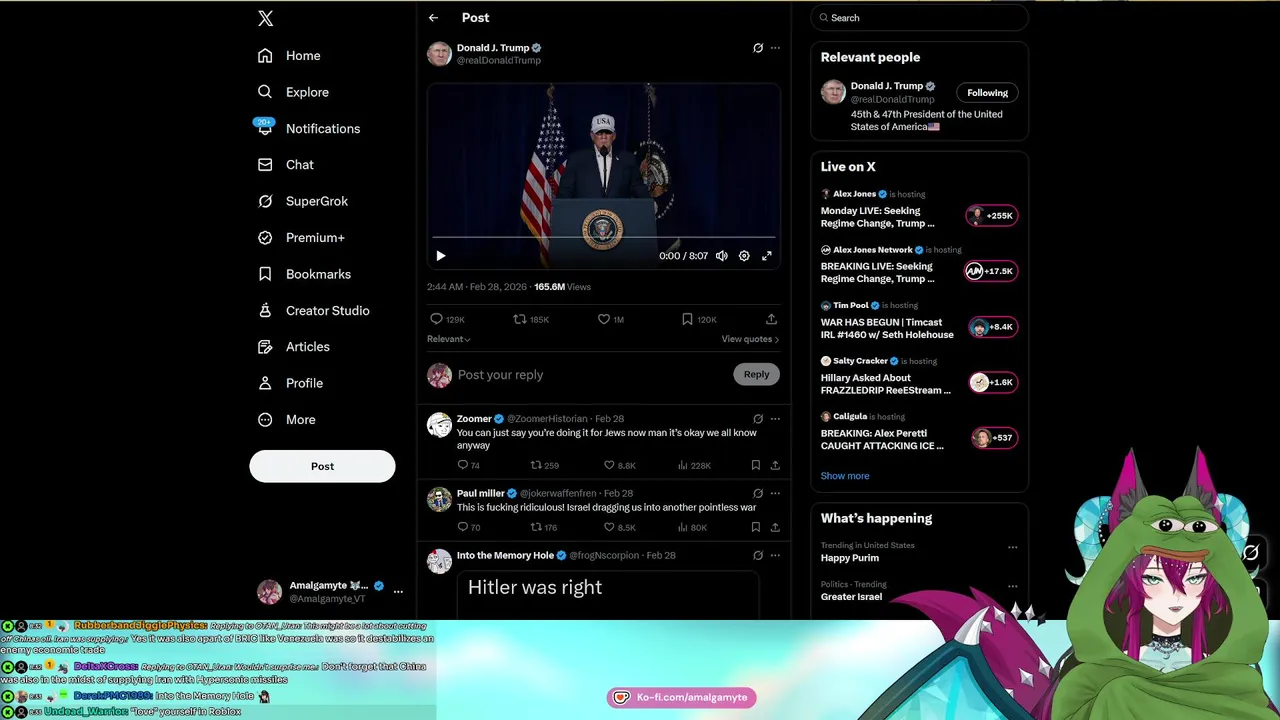Share Trump's post via share icon
The image size is (1280, 720).
coord(771,319)
